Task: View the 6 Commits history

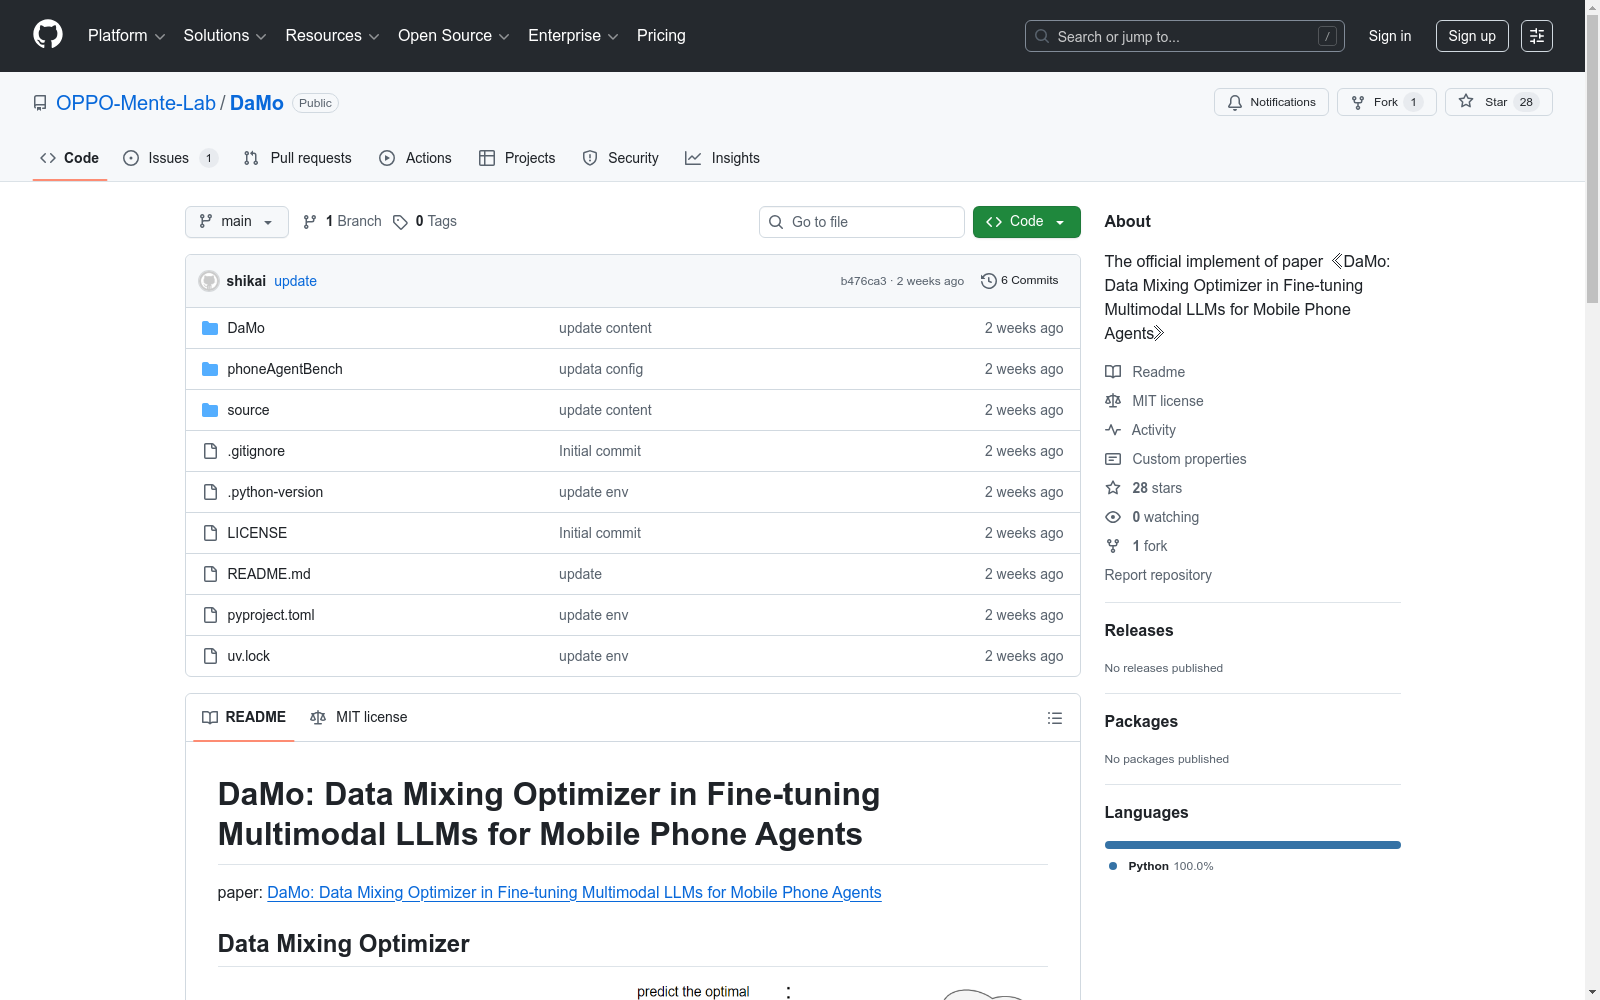Action: [1020, 281]
